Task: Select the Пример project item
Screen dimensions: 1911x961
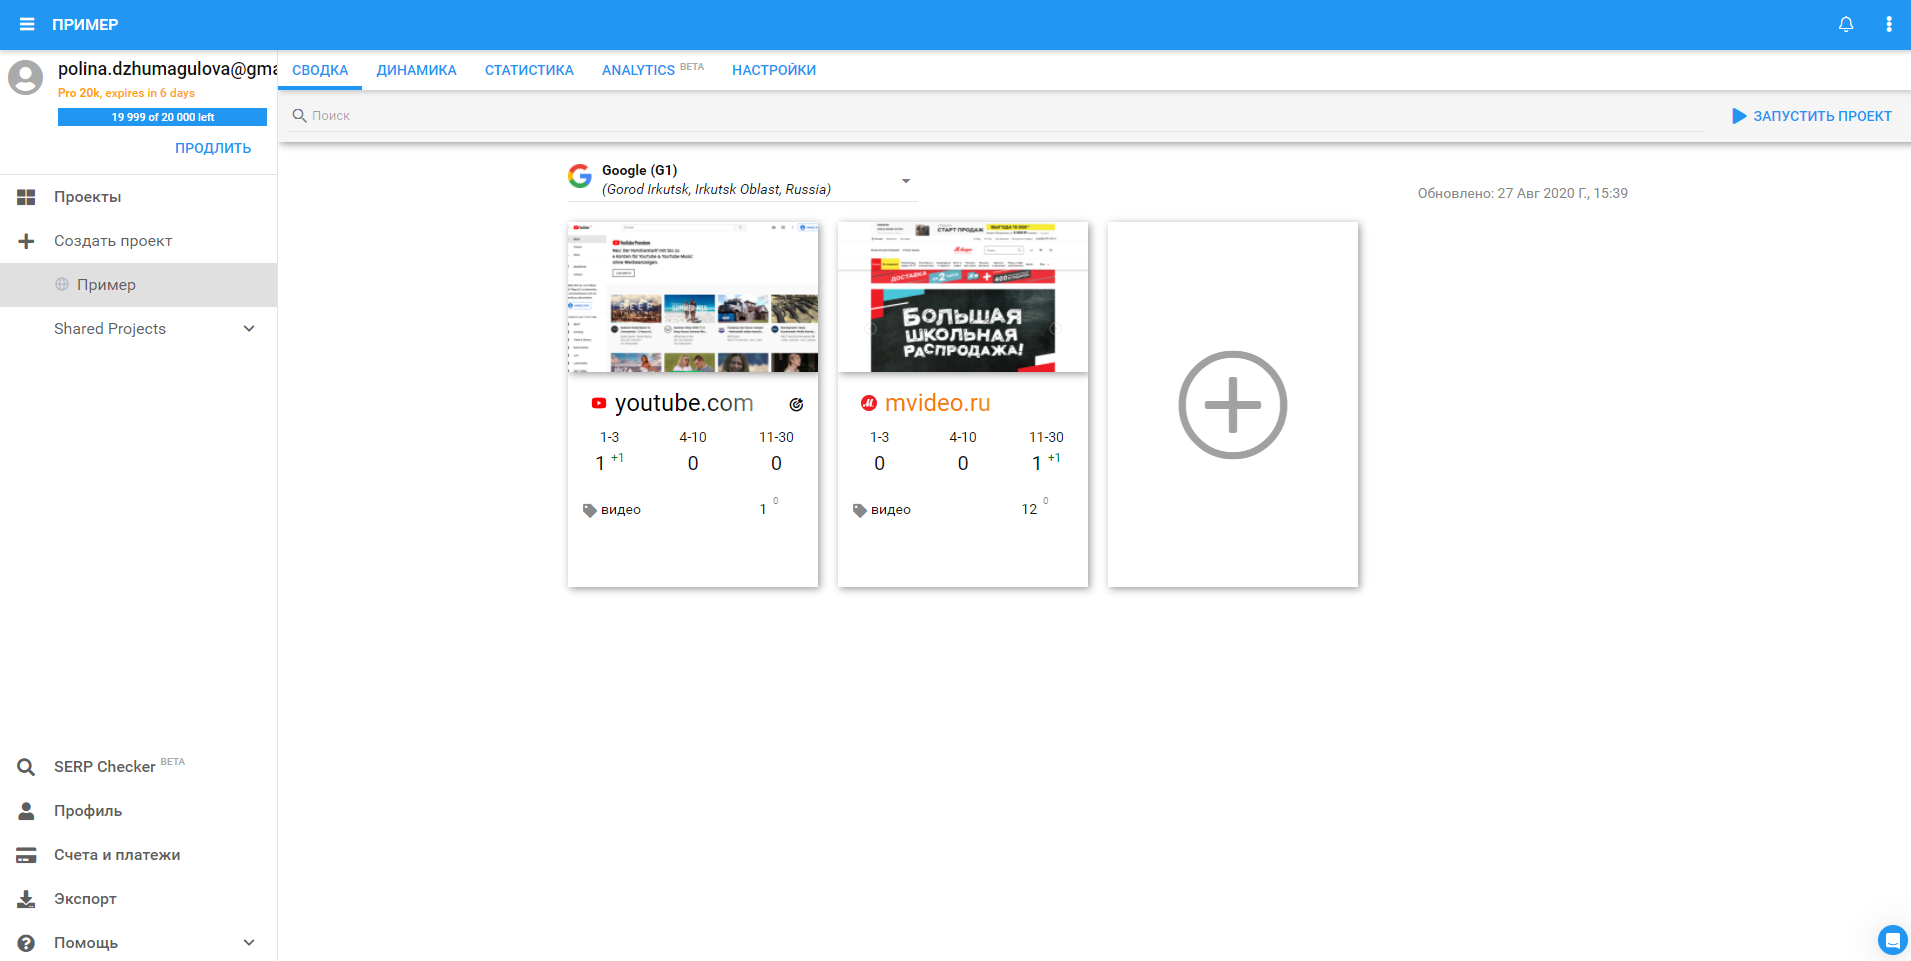Action: 138,285
